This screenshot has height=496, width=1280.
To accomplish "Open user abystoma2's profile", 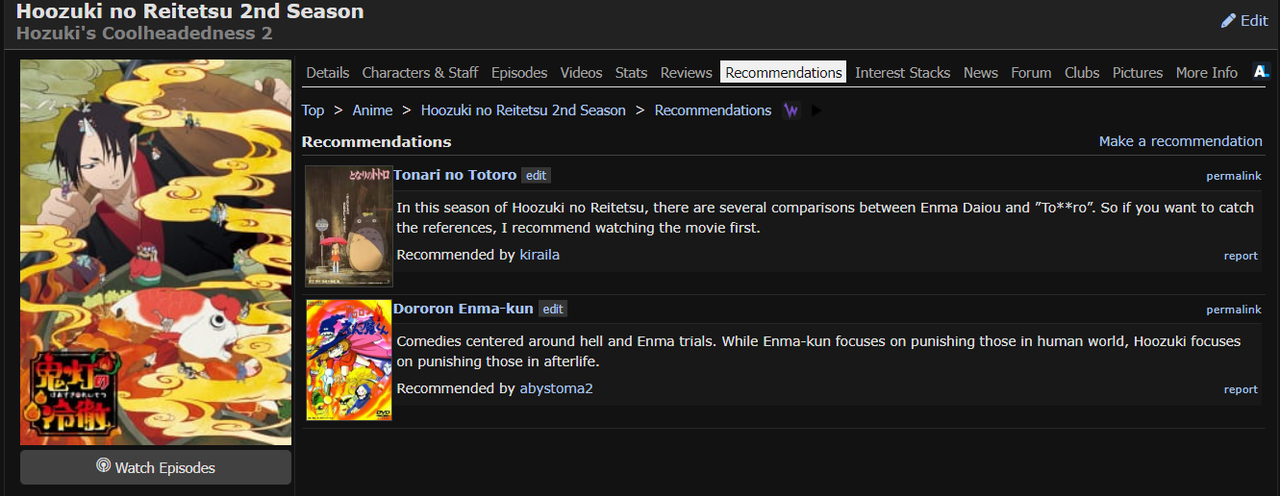I will (x=557, y=388).
